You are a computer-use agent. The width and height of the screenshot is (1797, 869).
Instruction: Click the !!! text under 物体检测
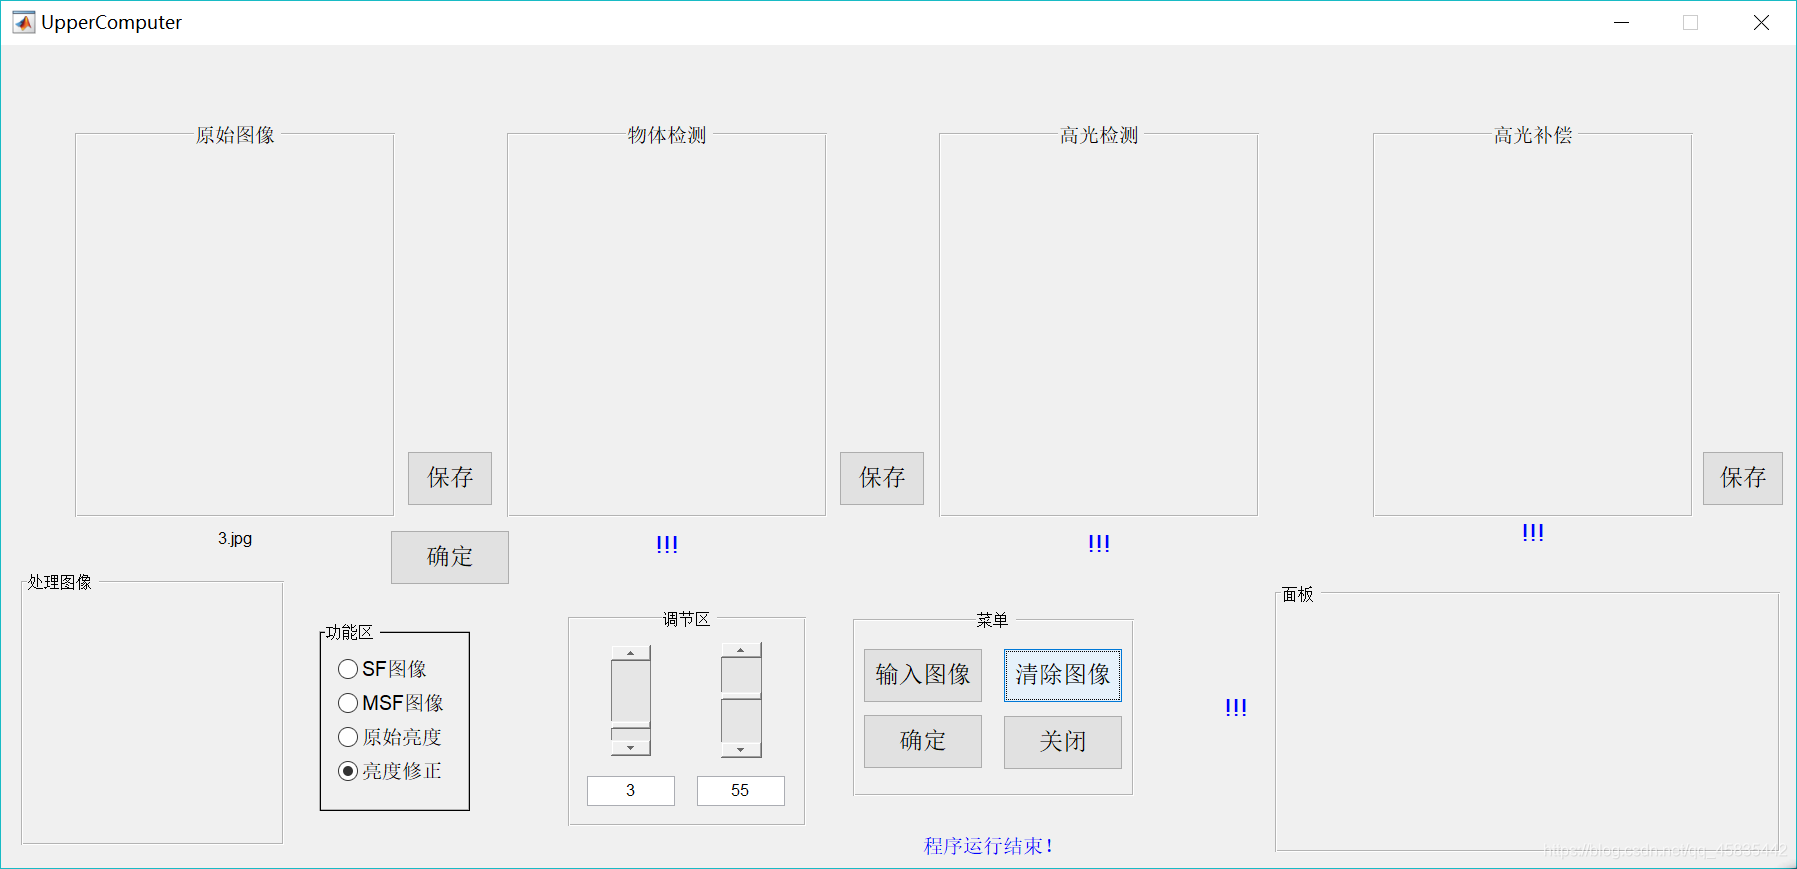(667, 544)
